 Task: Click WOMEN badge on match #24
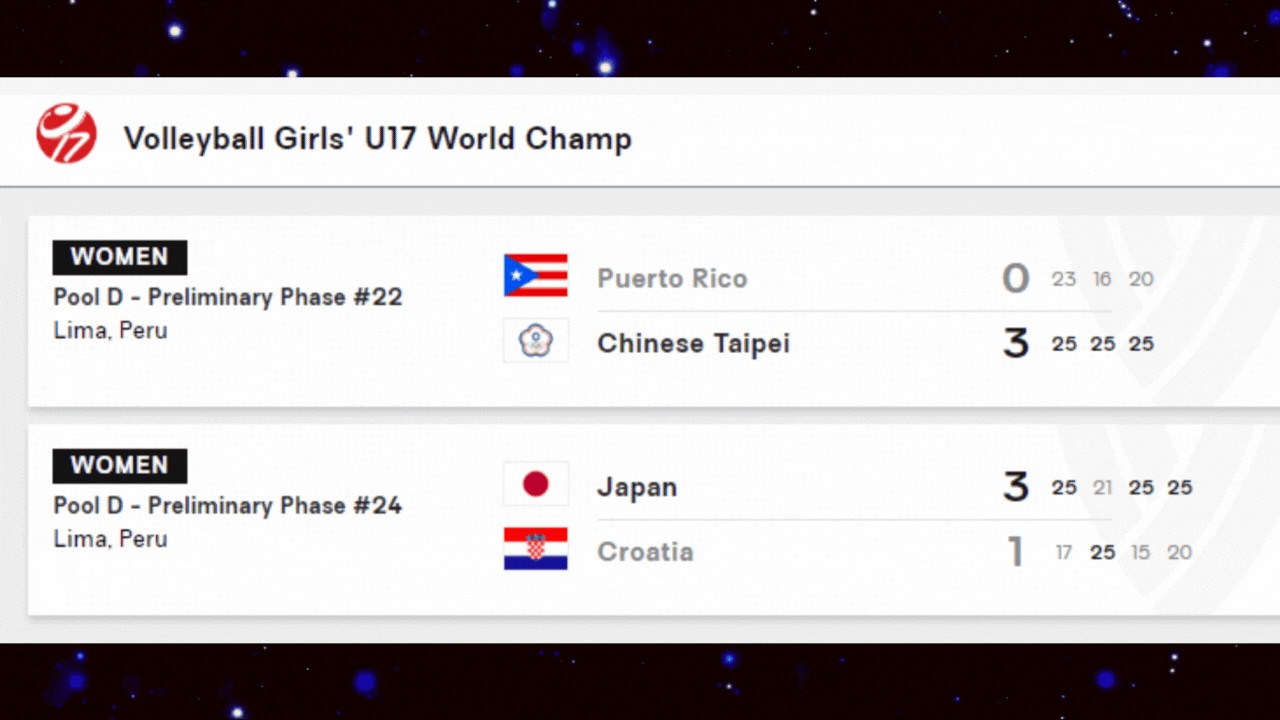tap(120, 466)
